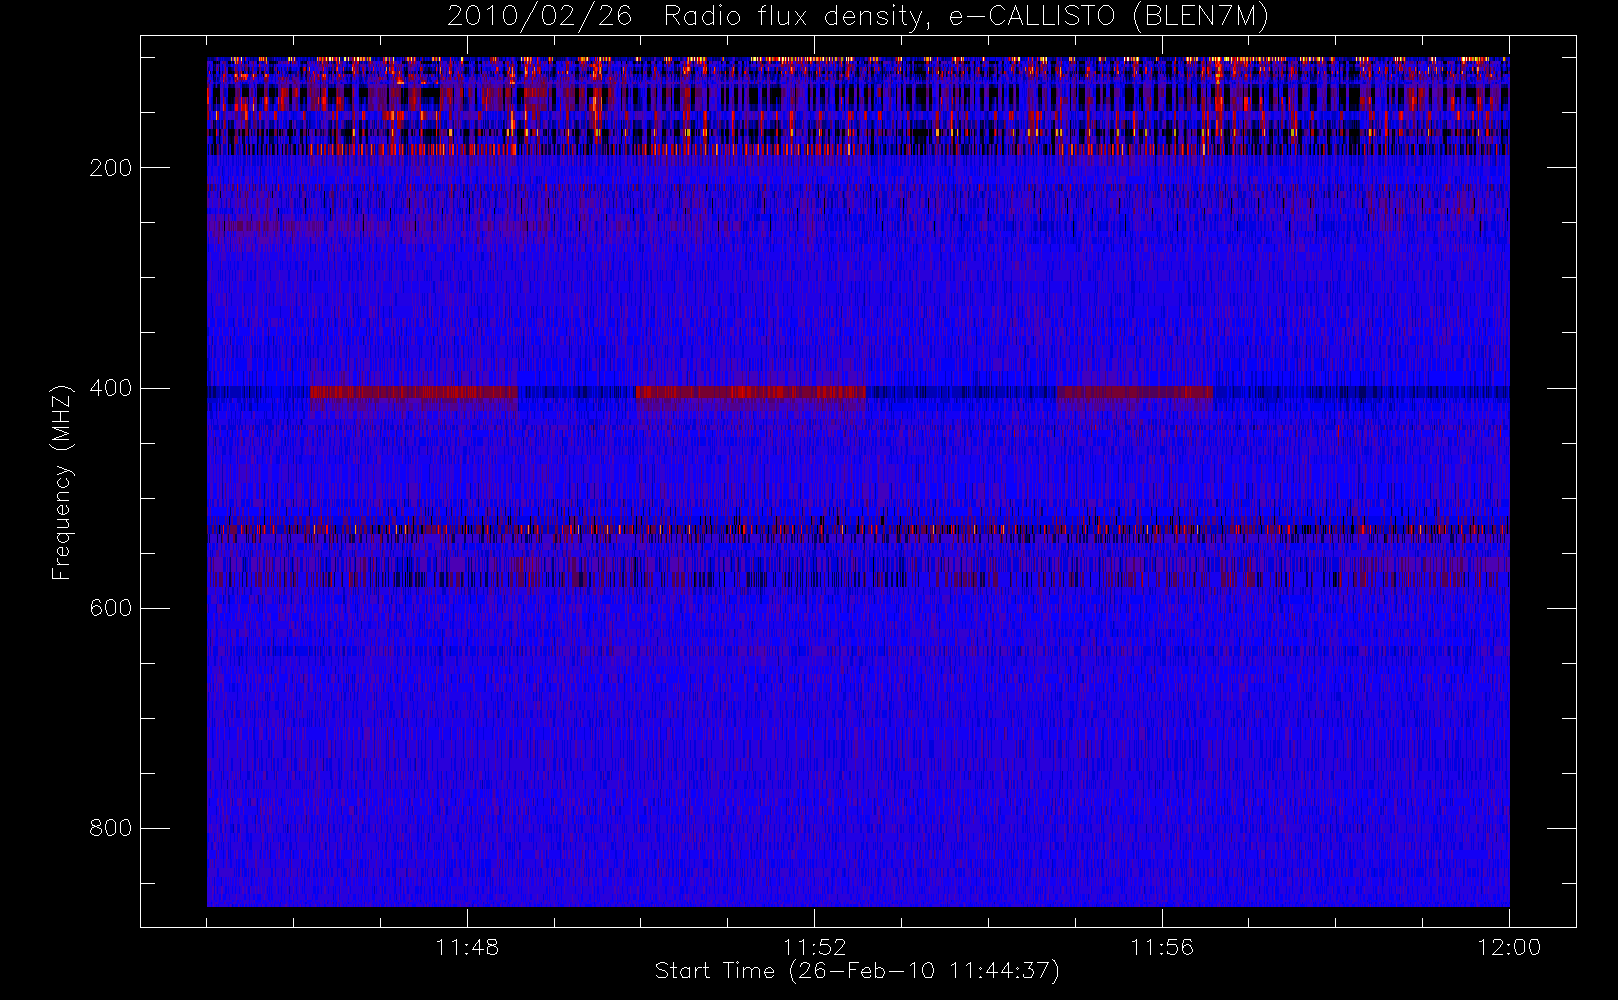Click the middle red burst near 11:51
1618x1000 pixels.
(x=751, y=392)
